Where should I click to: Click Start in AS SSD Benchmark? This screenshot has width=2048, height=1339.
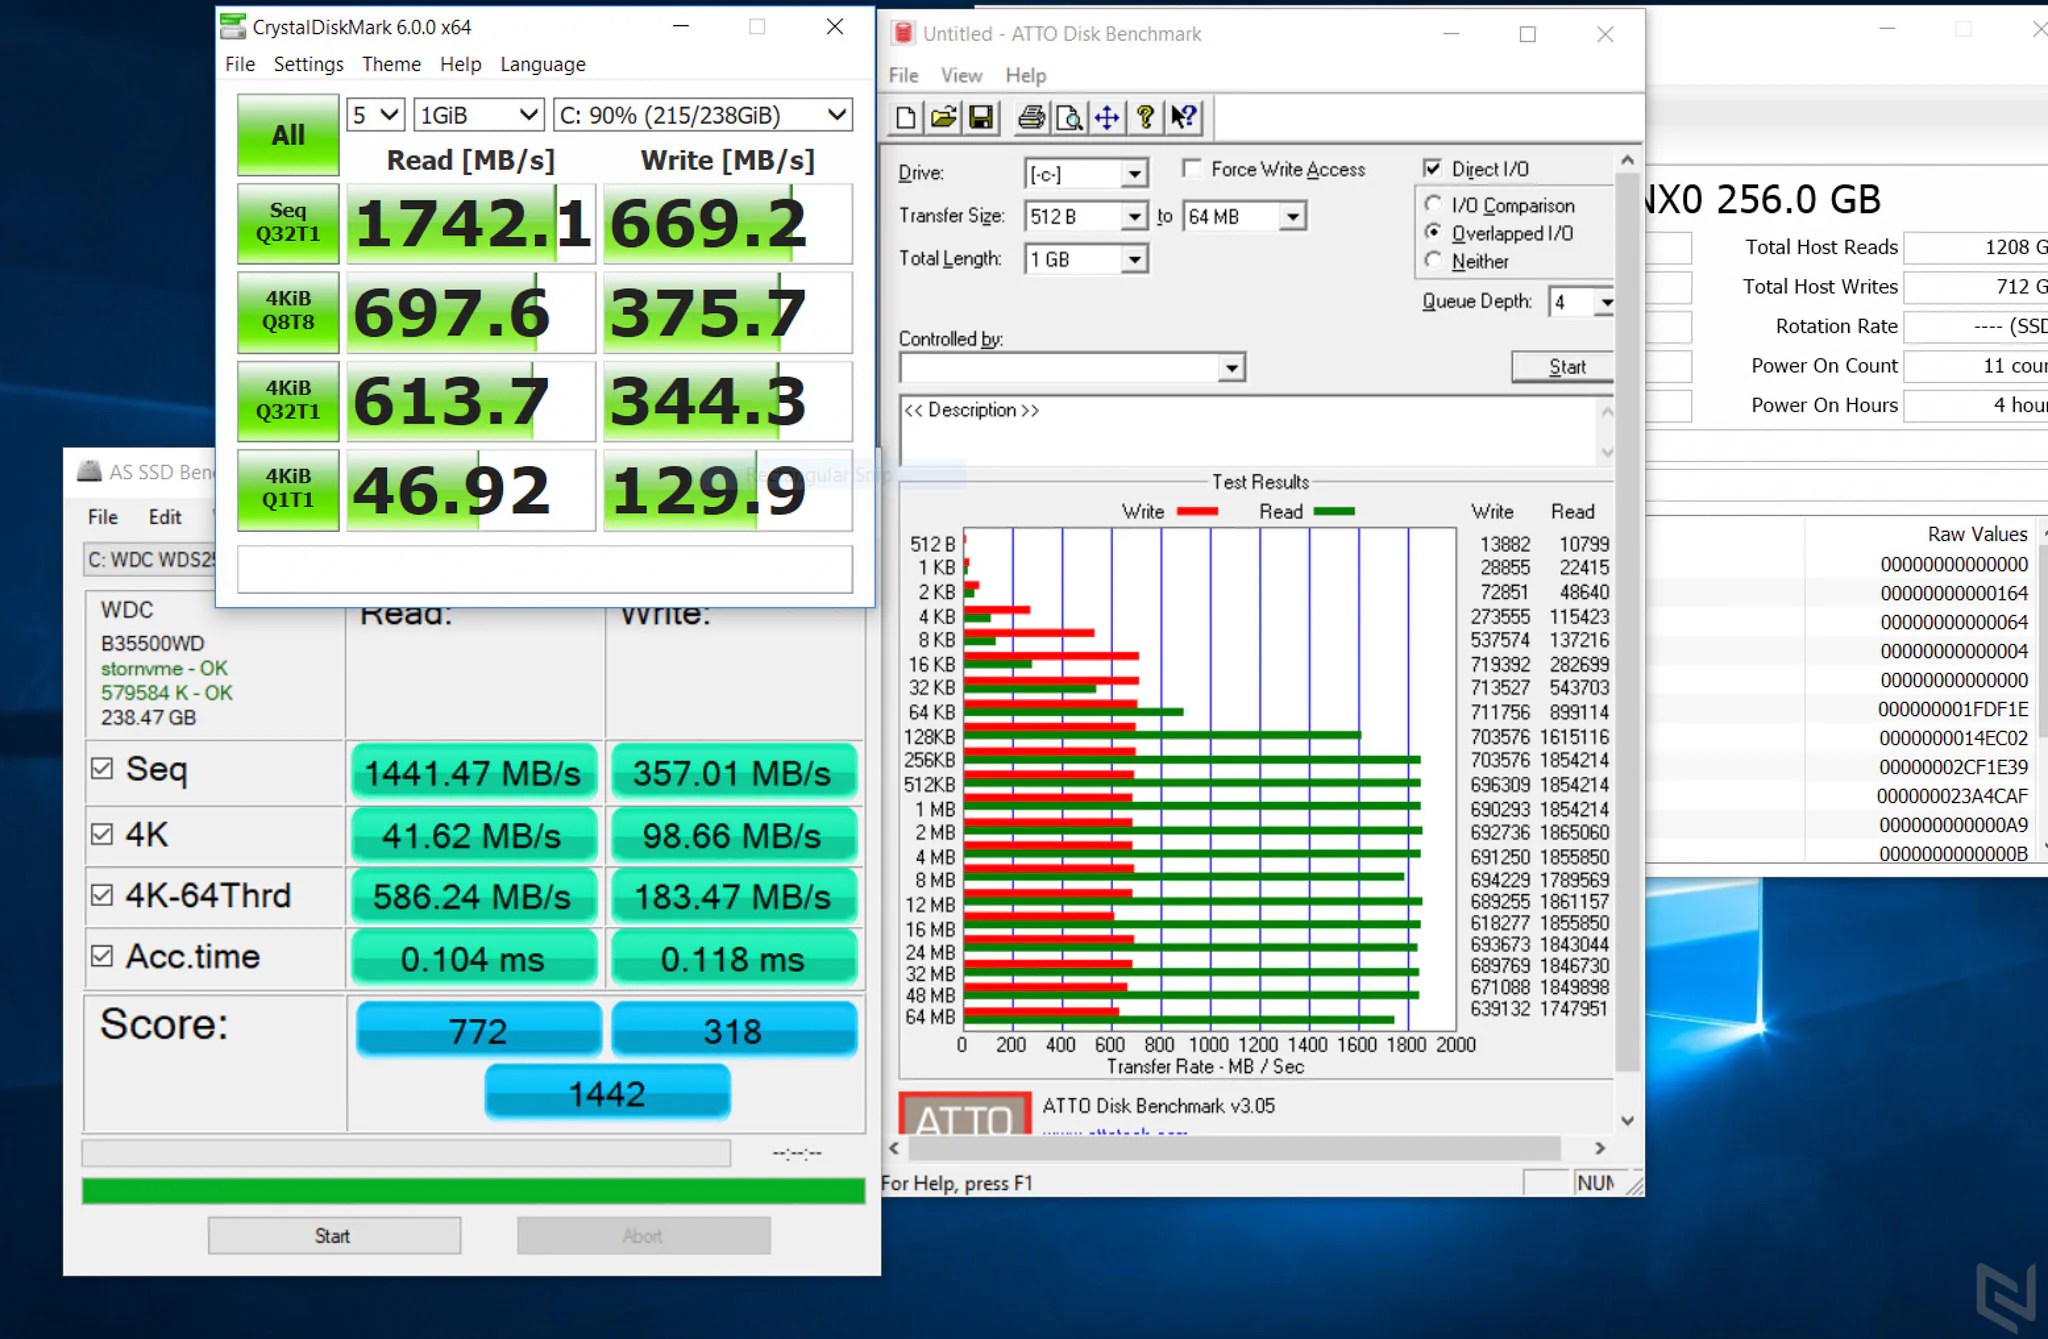(334, 1236)
